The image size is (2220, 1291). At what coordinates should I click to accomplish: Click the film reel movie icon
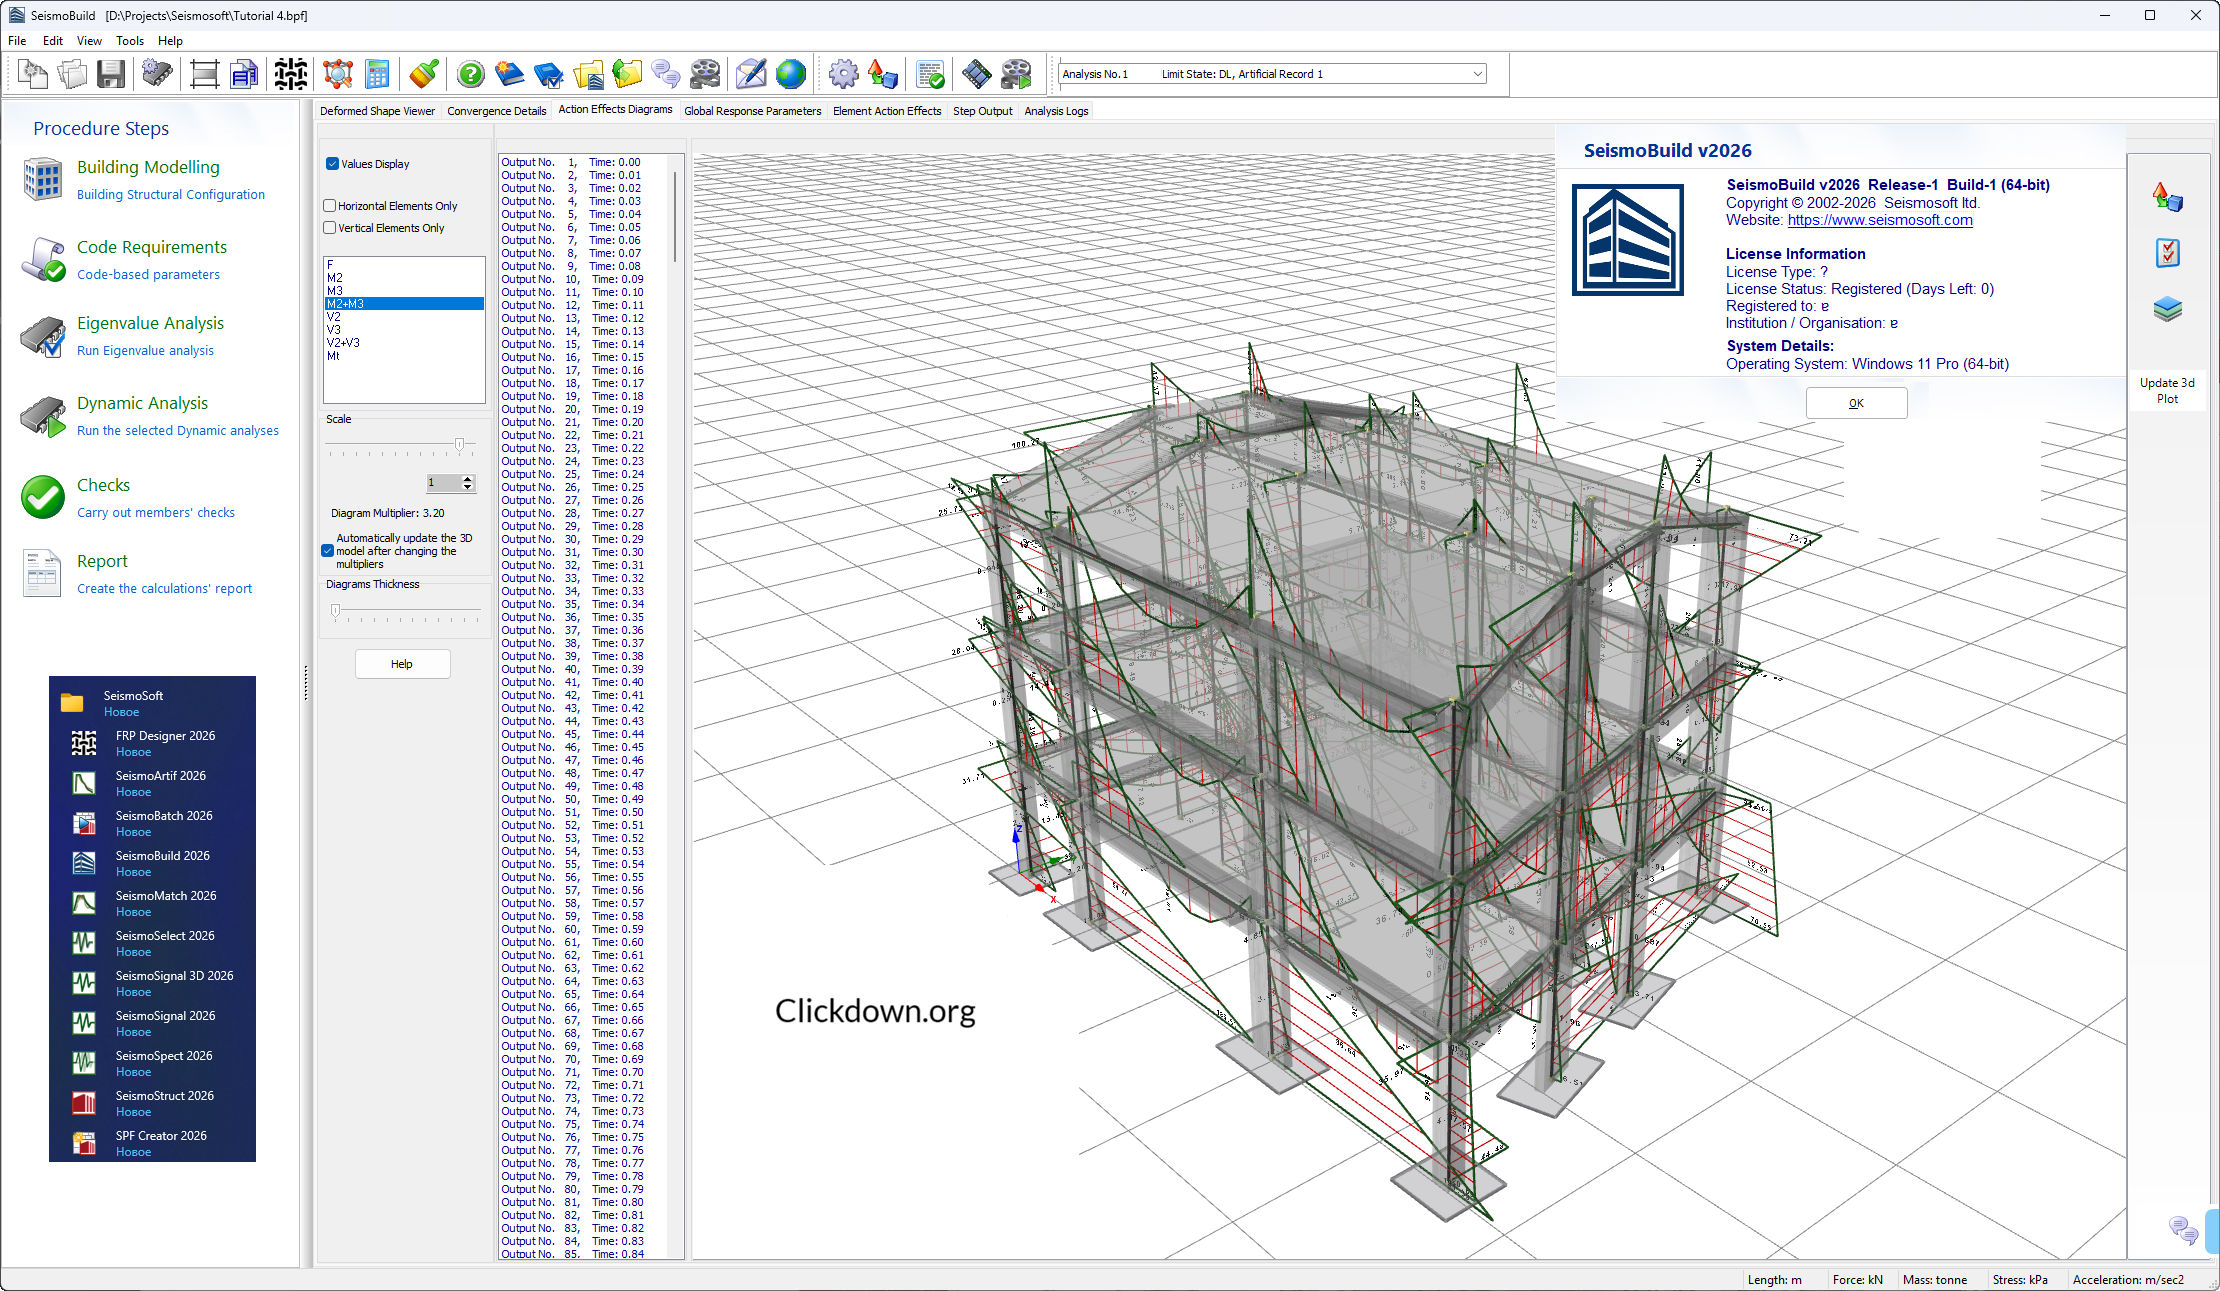(x=705, y=74)
